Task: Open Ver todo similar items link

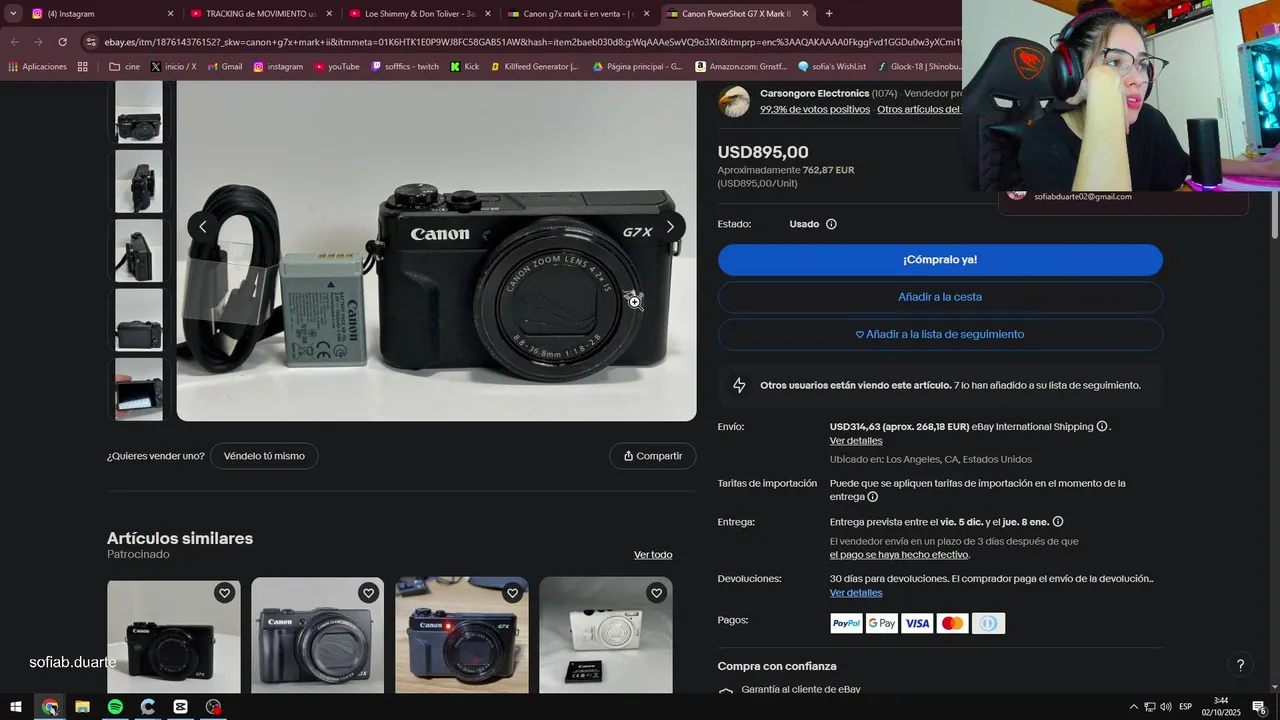Action: (x=653, y=555)
